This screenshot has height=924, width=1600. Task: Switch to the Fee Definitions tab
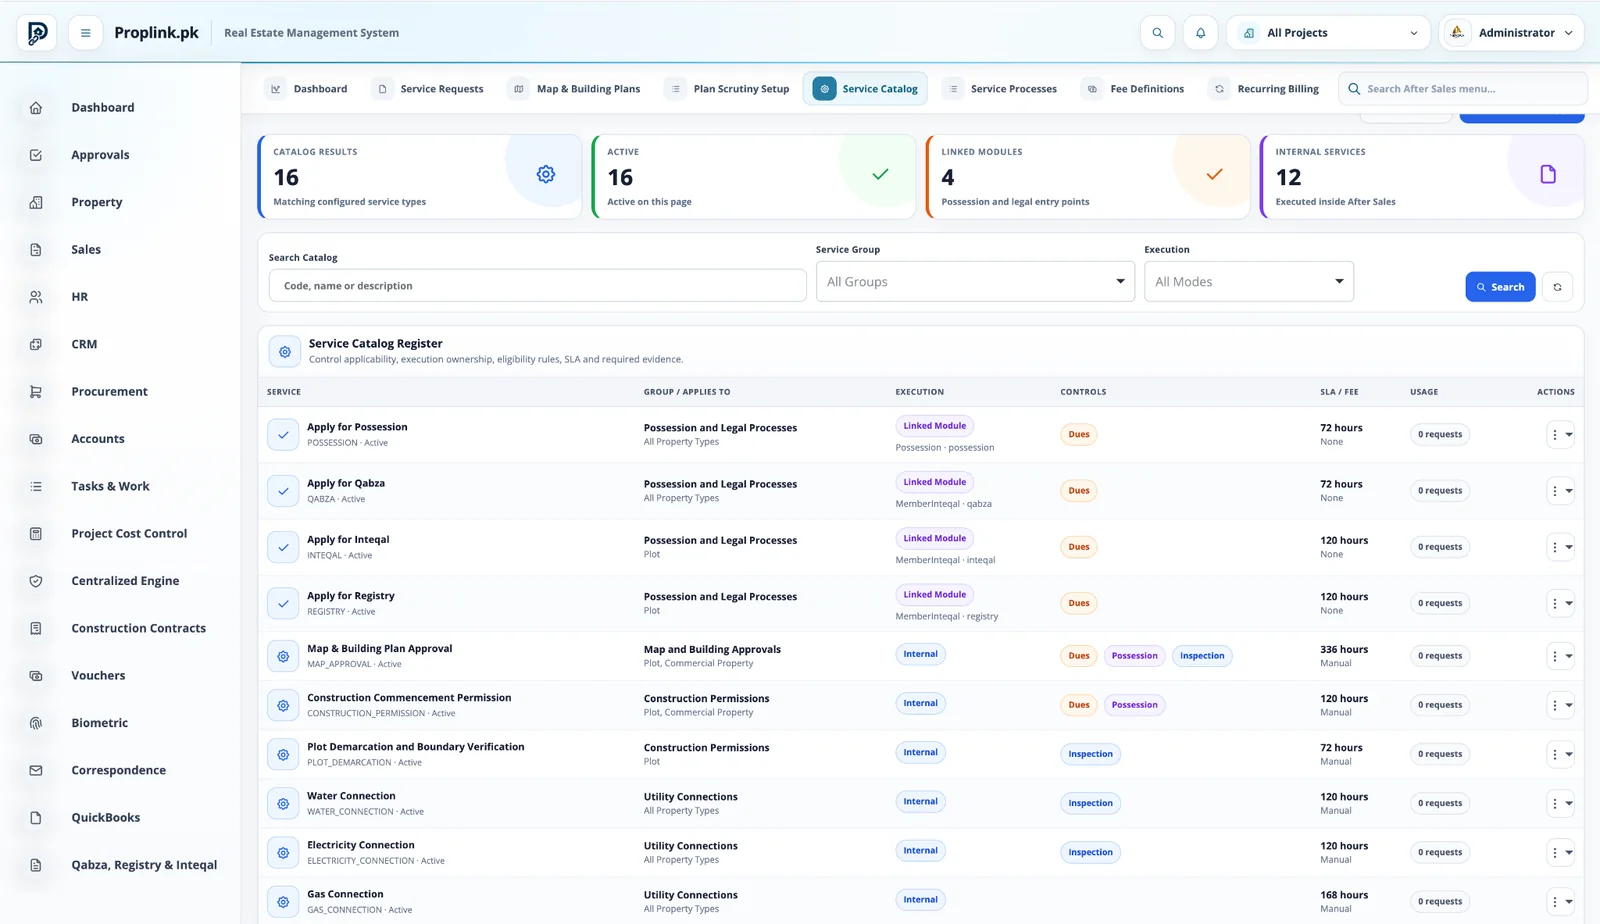pos(1135,89)
